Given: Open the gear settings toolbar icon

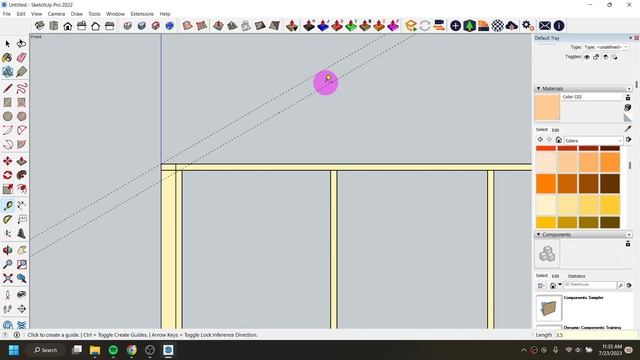Looking at the screenshot, I should click(527, 26).
